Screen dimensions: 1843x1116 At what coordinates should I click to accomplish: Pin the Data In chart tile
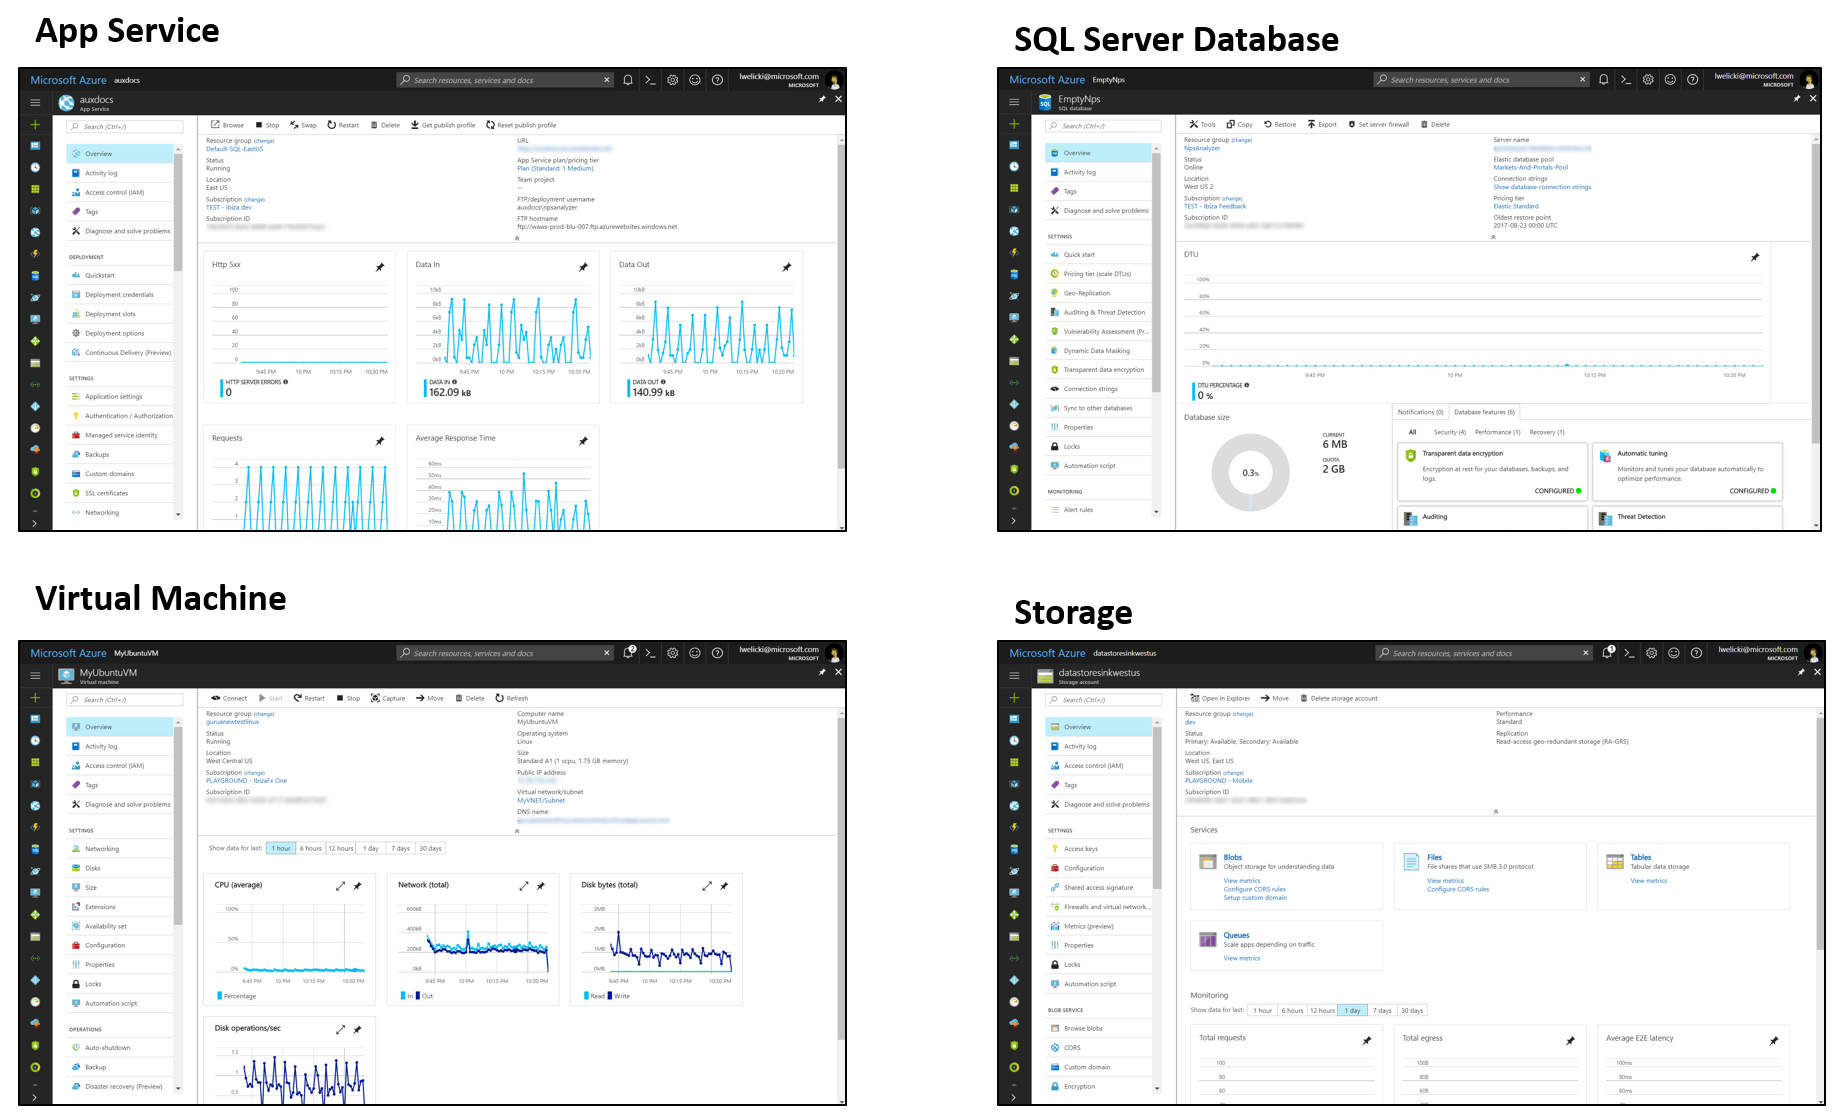click(583, 267)
